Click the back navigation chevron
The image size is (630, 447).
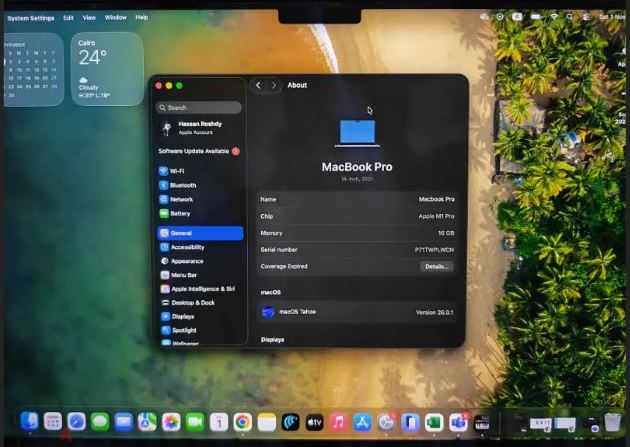coord(258,86)
